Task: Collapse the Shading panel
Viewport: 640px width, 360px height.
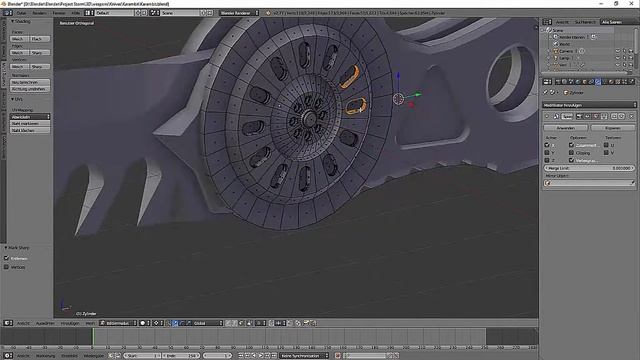Action: (13, 21)
